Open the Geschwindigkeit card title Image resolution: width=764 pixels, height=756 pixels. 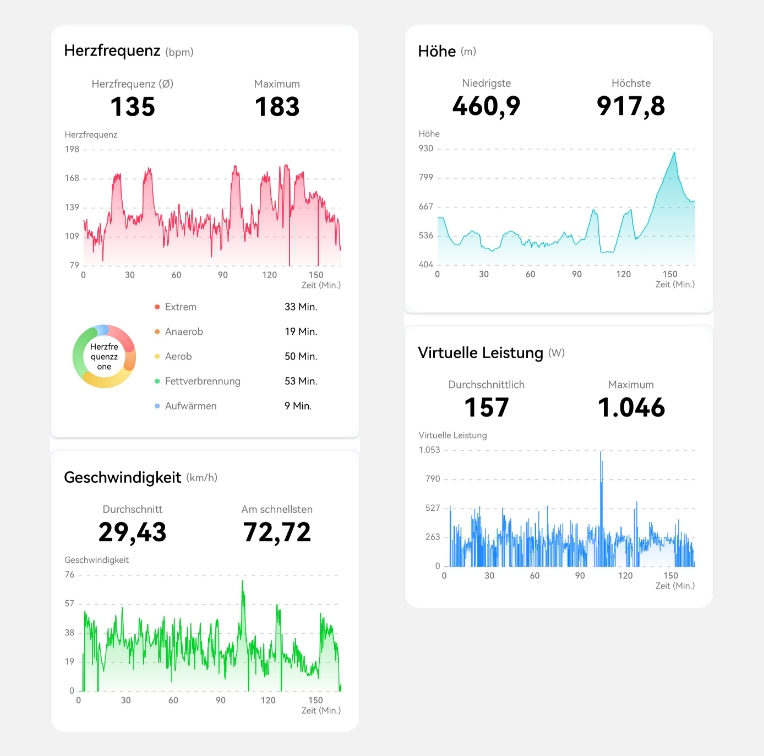tap(122, 477)
